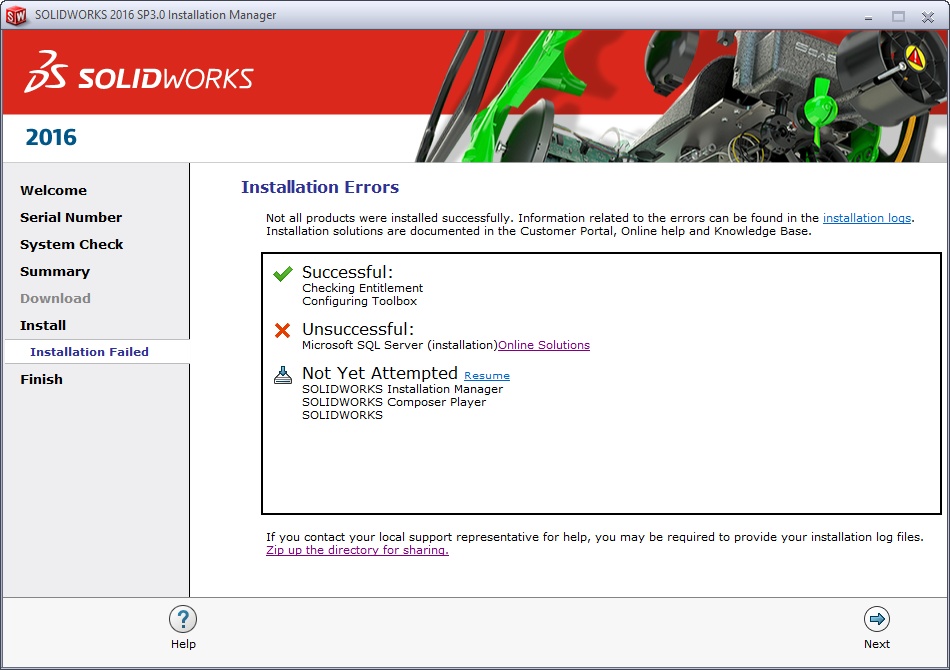The height and width of the screenshot is (670, 950).
Task: Click the Configuring Toolbox entry
Action: pyautogui.click(x=359, y=301)
